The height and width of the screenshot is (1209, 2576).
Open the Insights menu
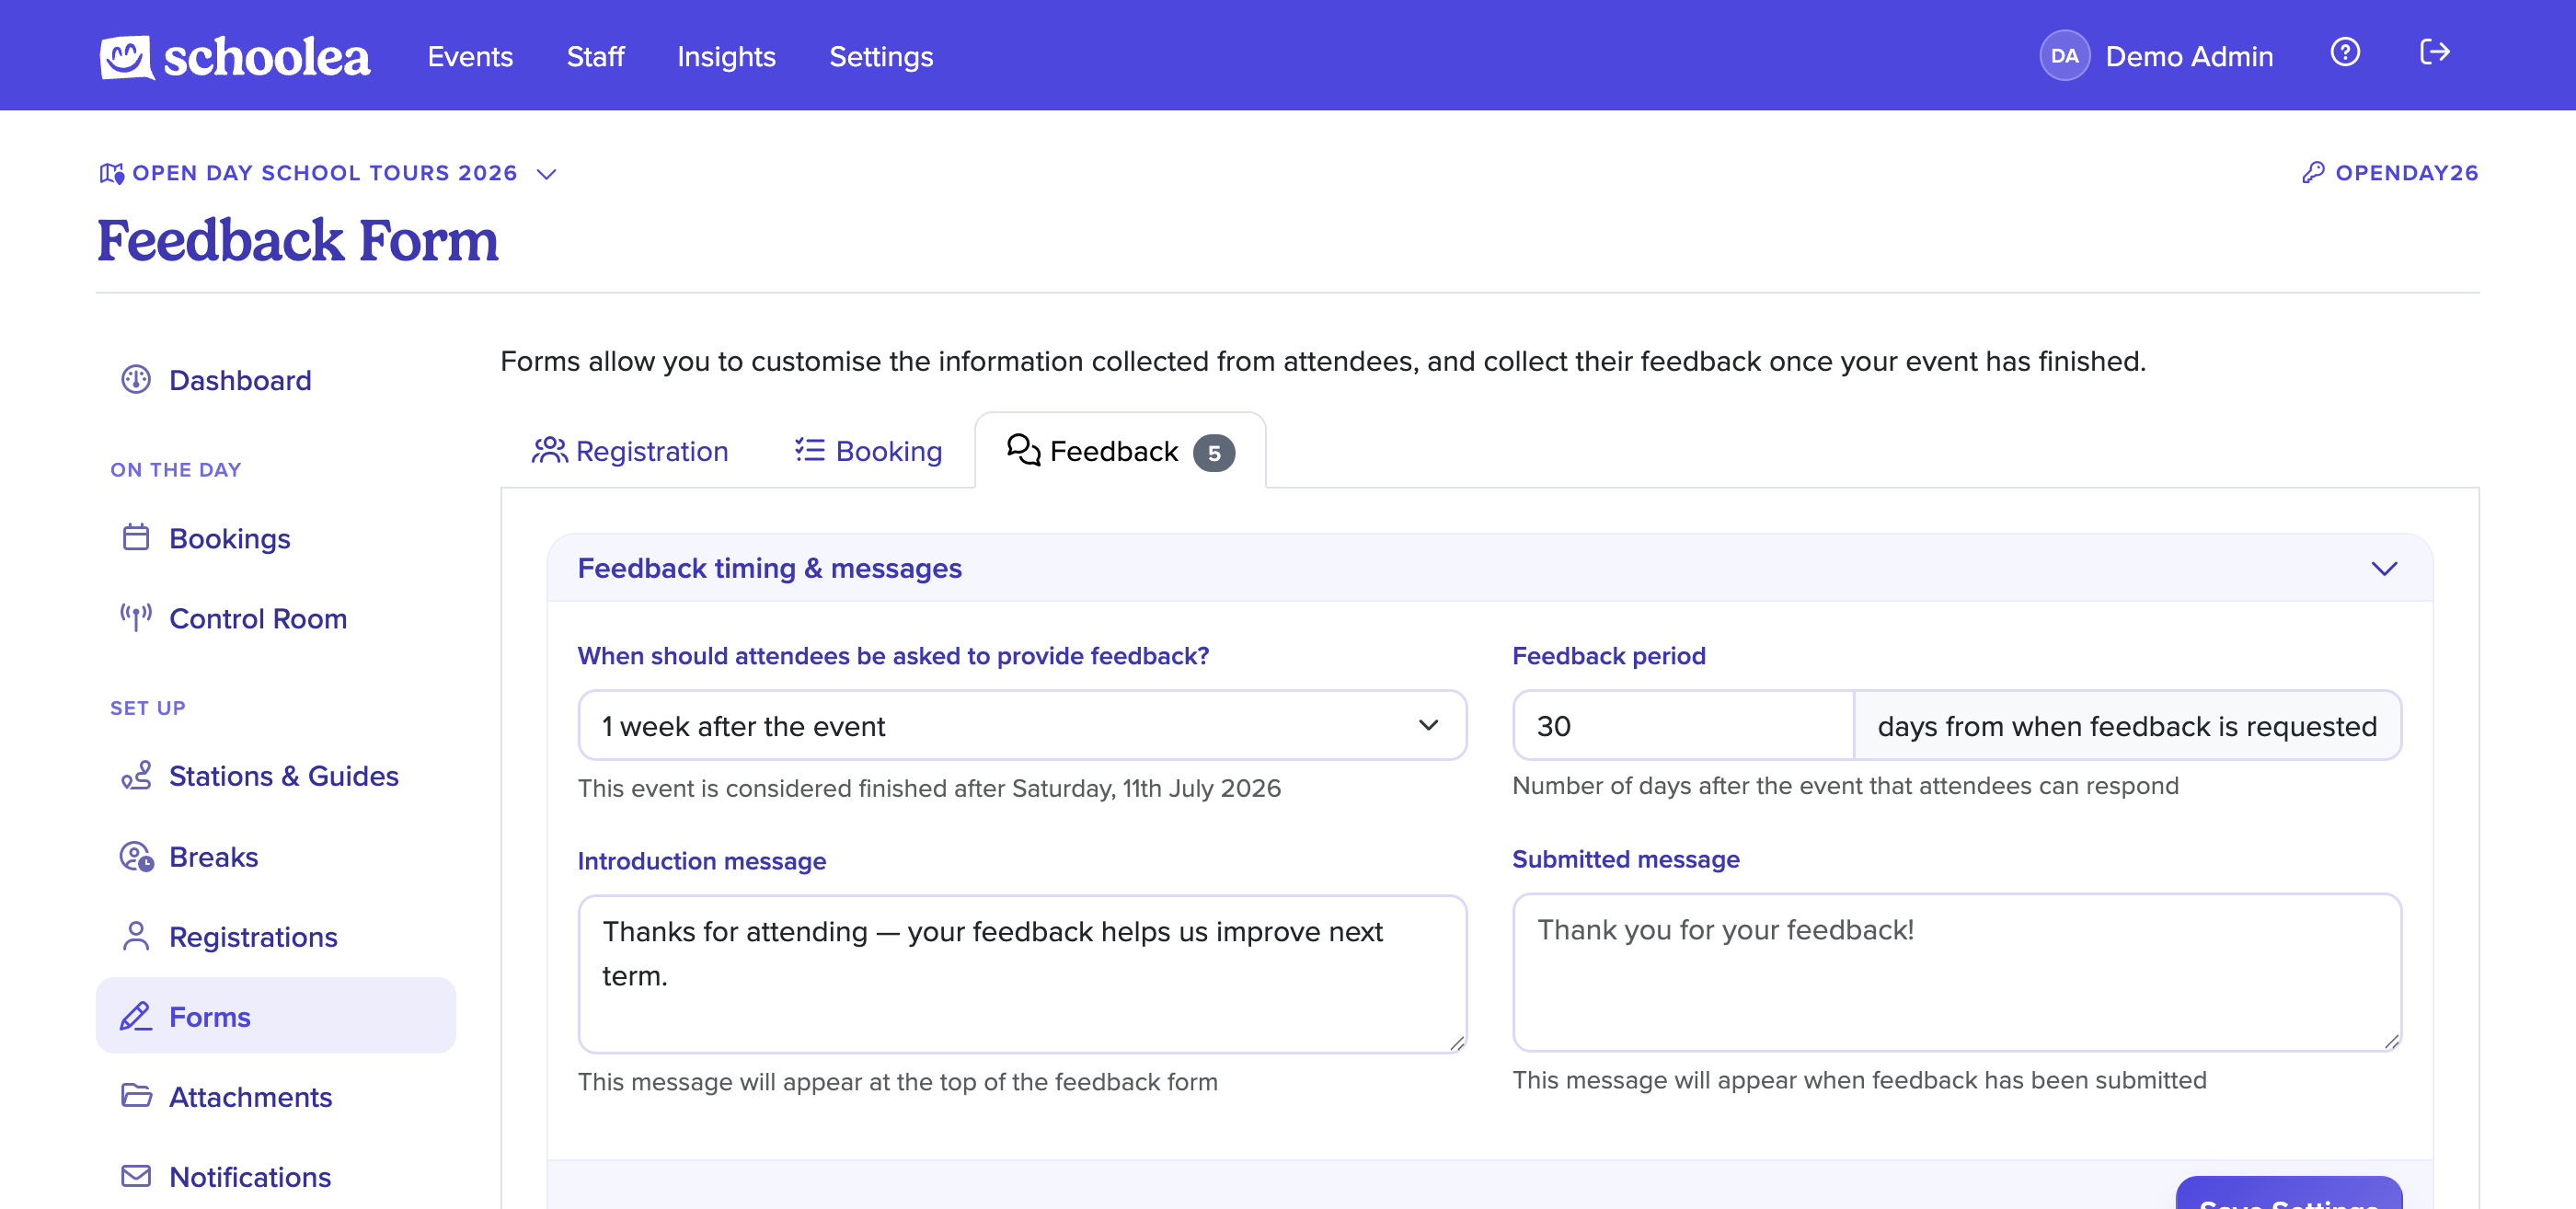[x=726, y=56]
